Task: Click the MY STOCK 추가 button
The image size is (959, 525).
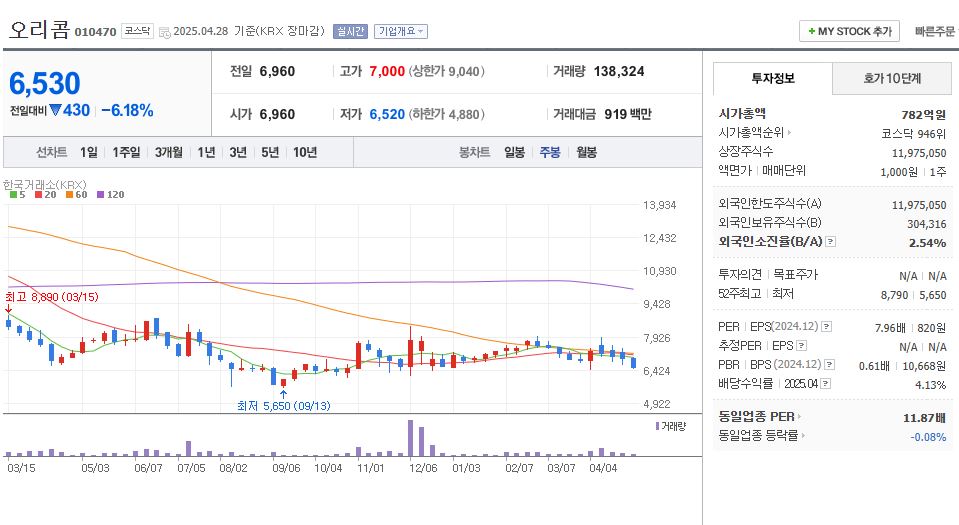Action: coord(849,31)
